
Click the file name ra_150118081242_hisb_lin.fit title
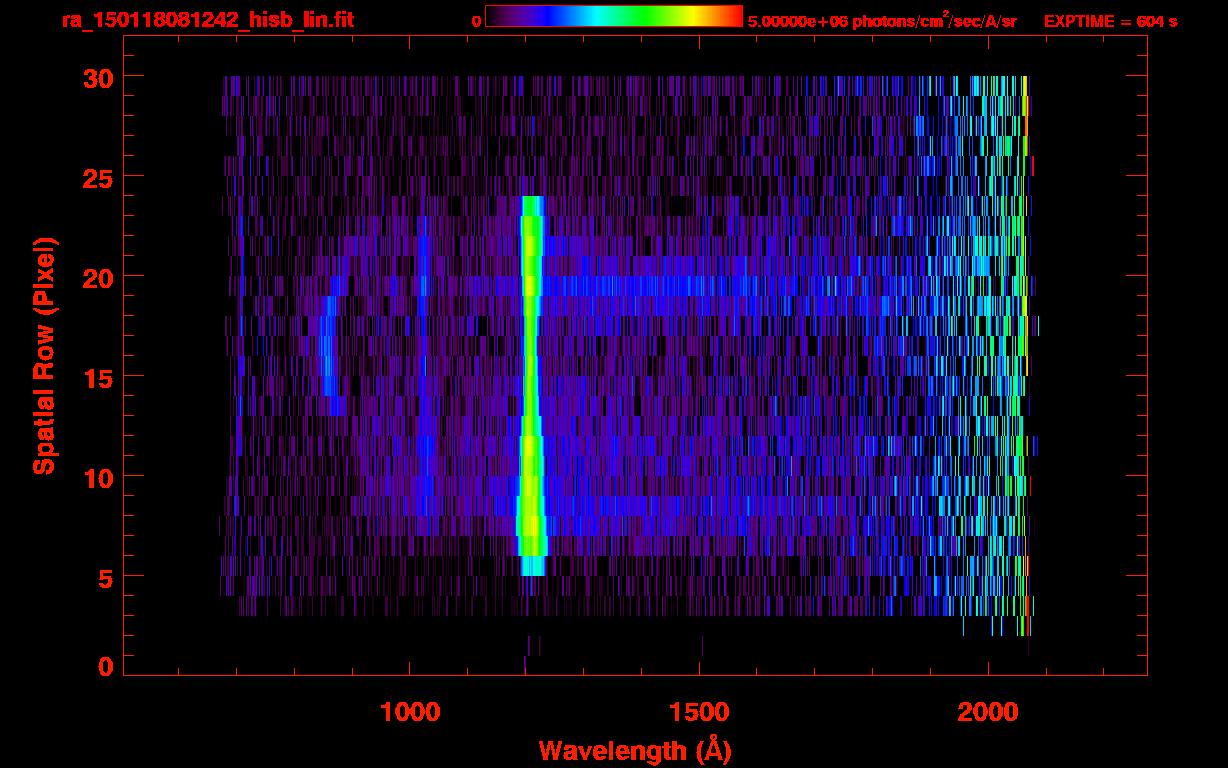click(x=207, y=20)
